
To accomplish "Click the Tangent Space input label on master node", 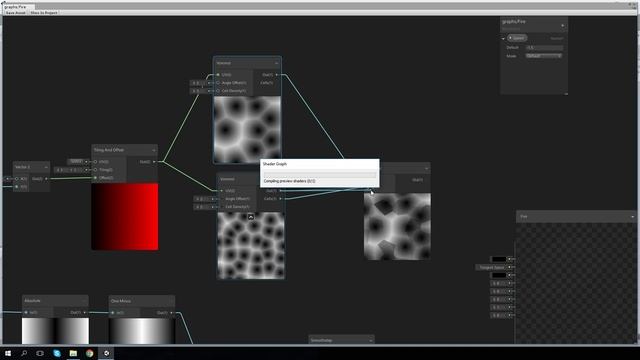I will (492, 267).
